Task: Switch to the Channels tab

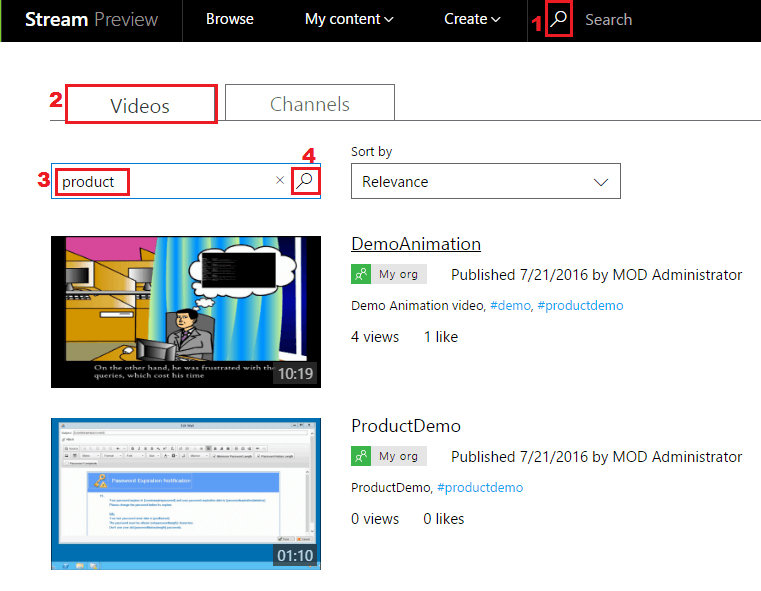Action: pyautogui.click(x=310, y=104)
